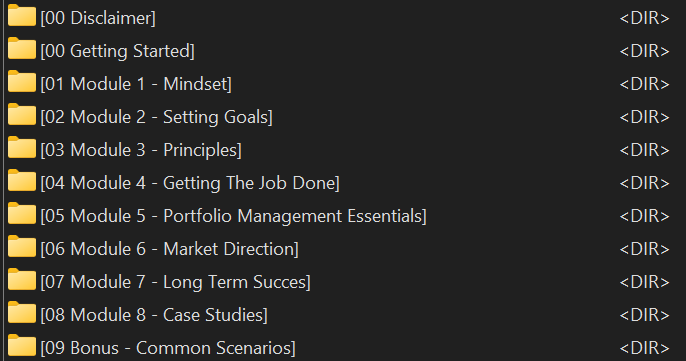This screenshot has height=361, width=686.
Task: Click the Module 4 - Getting The Job Done folder icon
Action: click(22, 181)
